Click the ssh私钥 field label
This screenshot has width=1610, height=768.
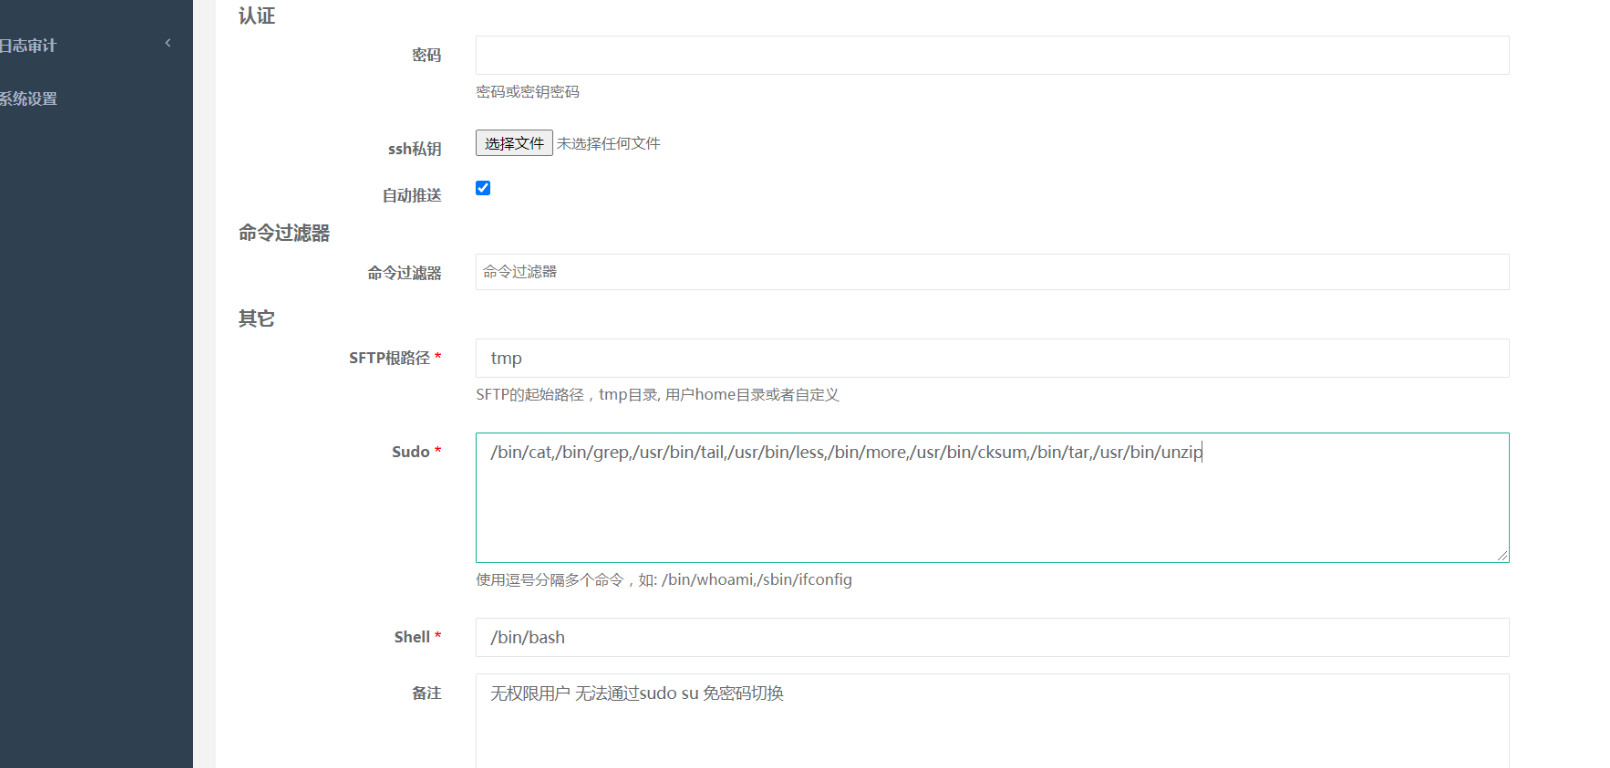[415, 149]
